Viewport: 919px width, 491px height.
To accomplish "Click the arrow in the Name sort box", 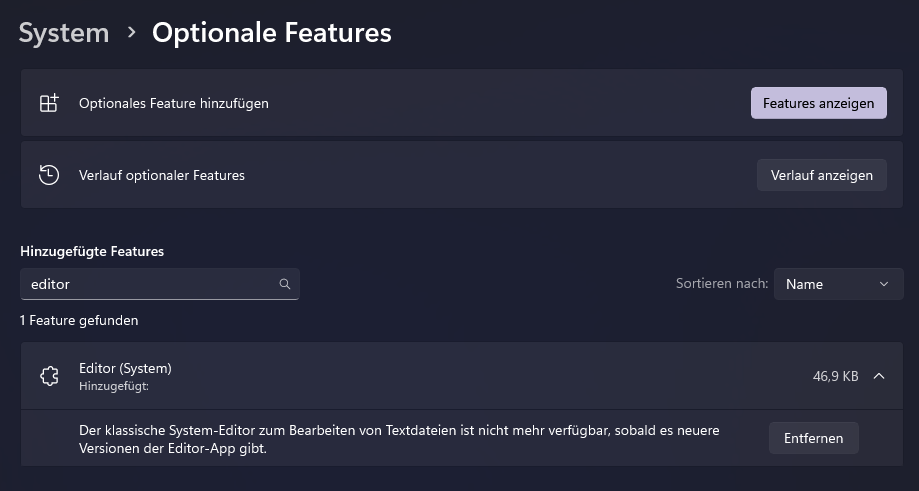I will (884, 284).
